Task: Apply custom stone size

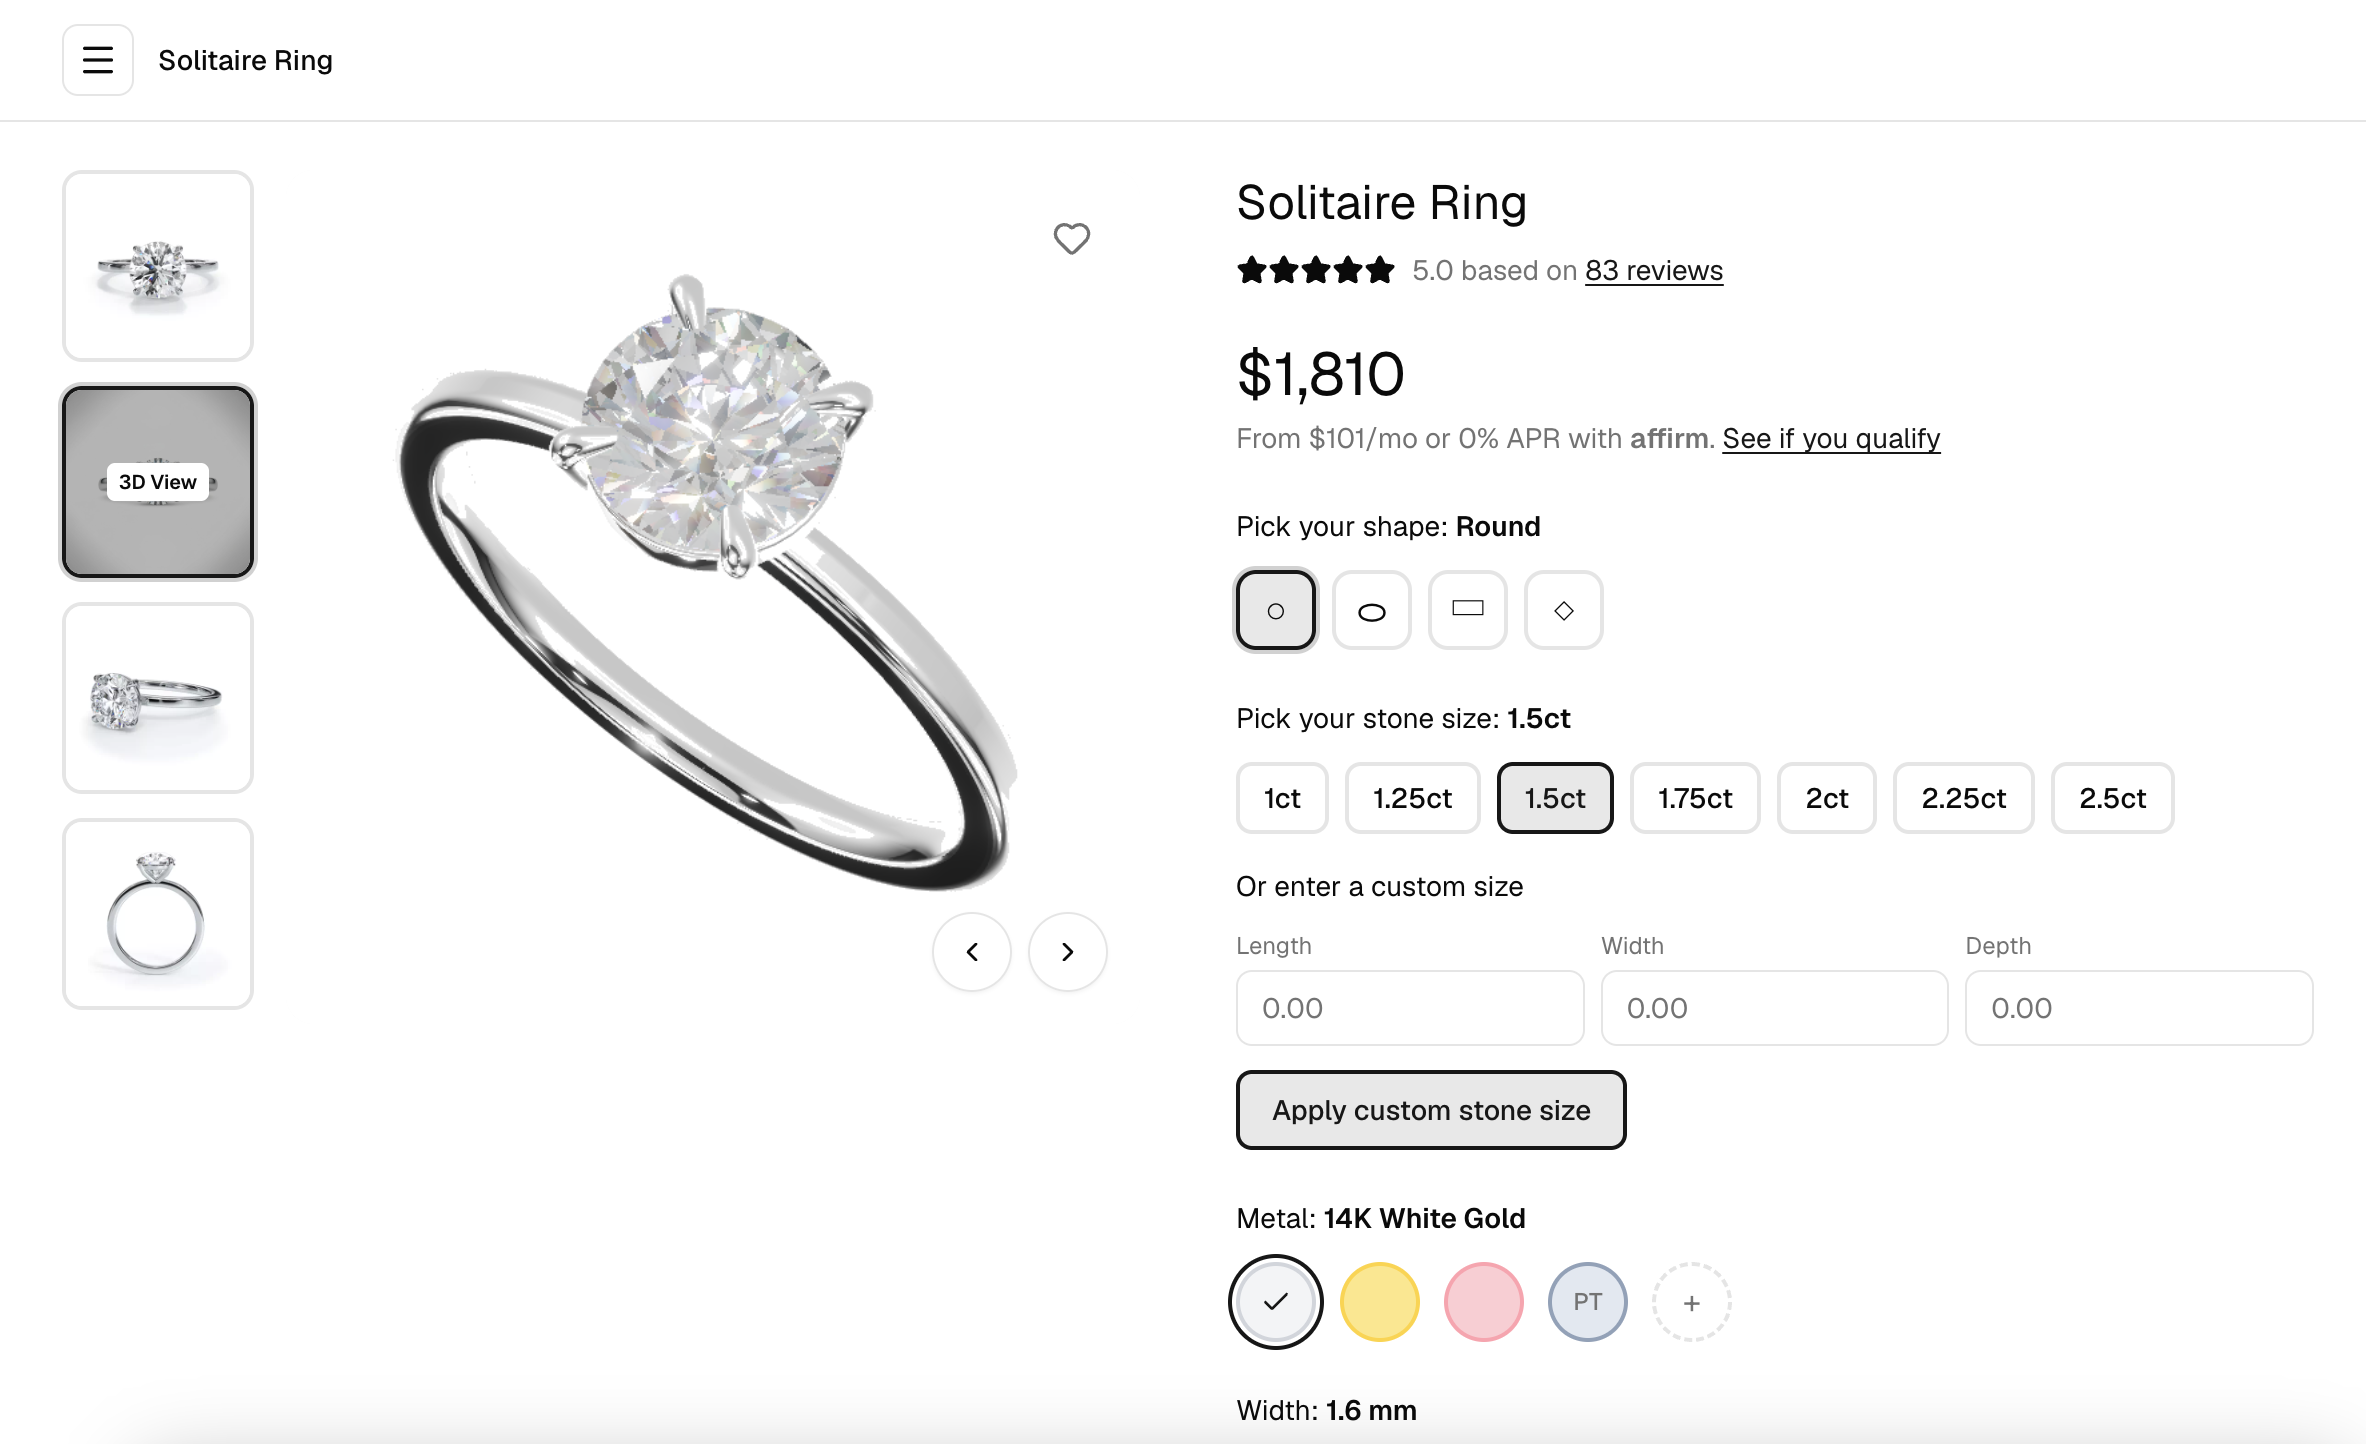Action: pos(1431,1110)
